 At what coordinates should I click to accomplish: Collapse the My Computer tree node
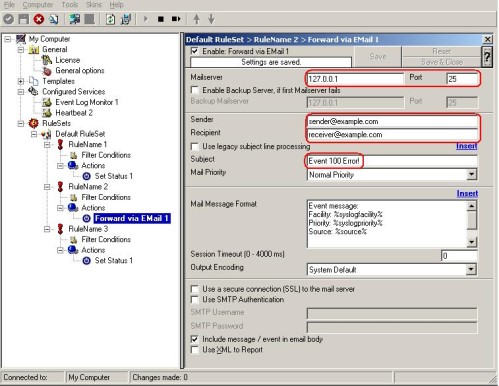[x=8, y=39]
